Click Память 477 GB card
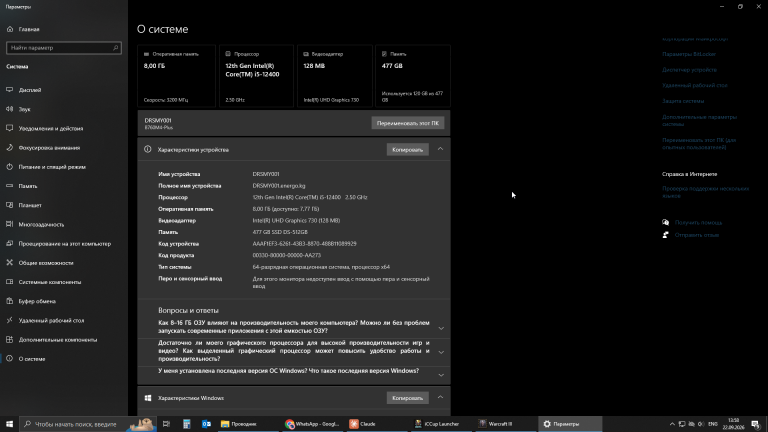Screen dimensions: 768x432 [413, 76]
